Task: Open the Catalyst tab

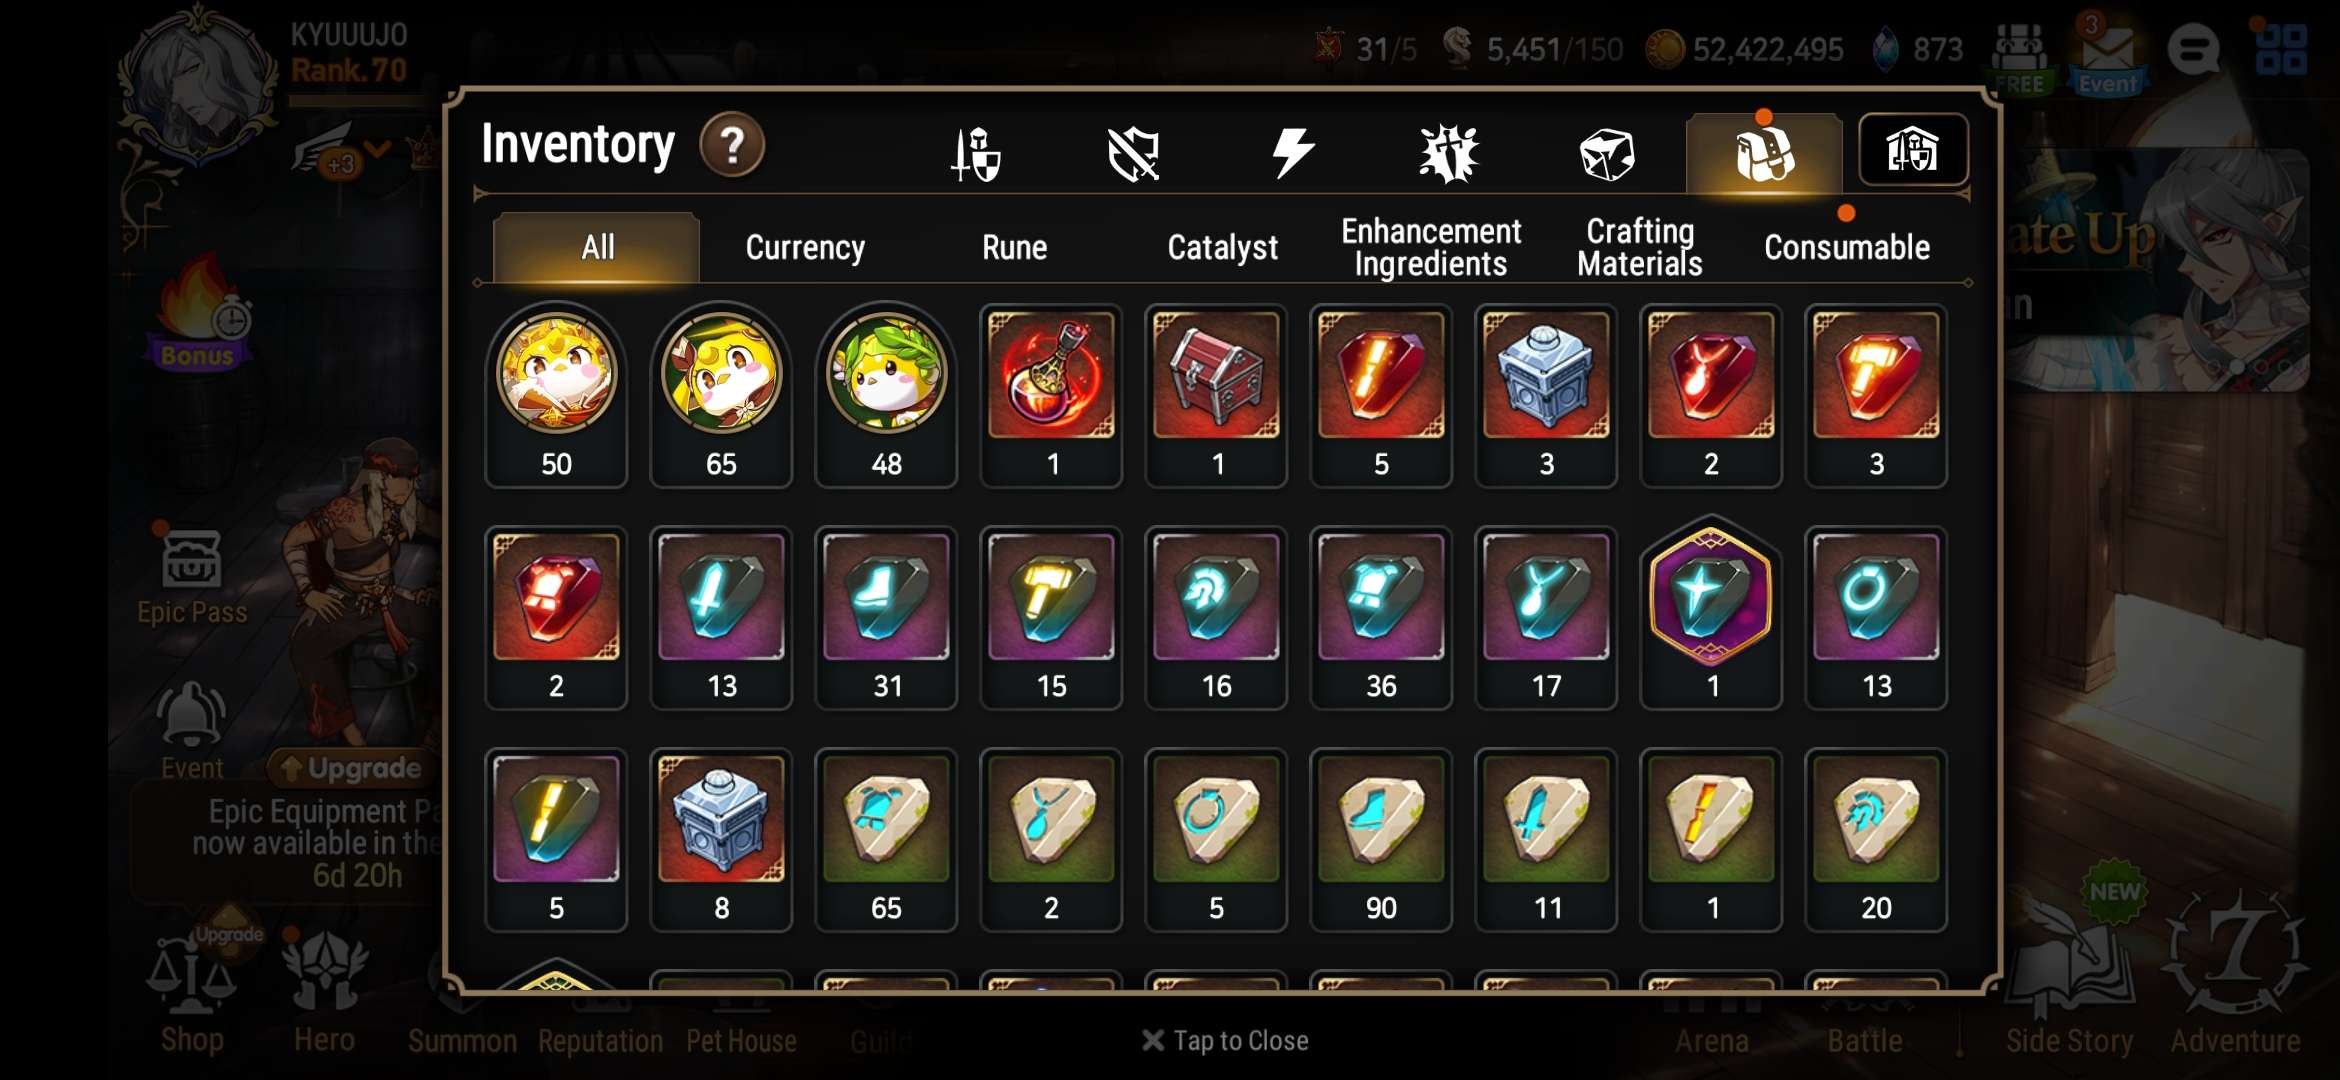Action: [1222, 247]
